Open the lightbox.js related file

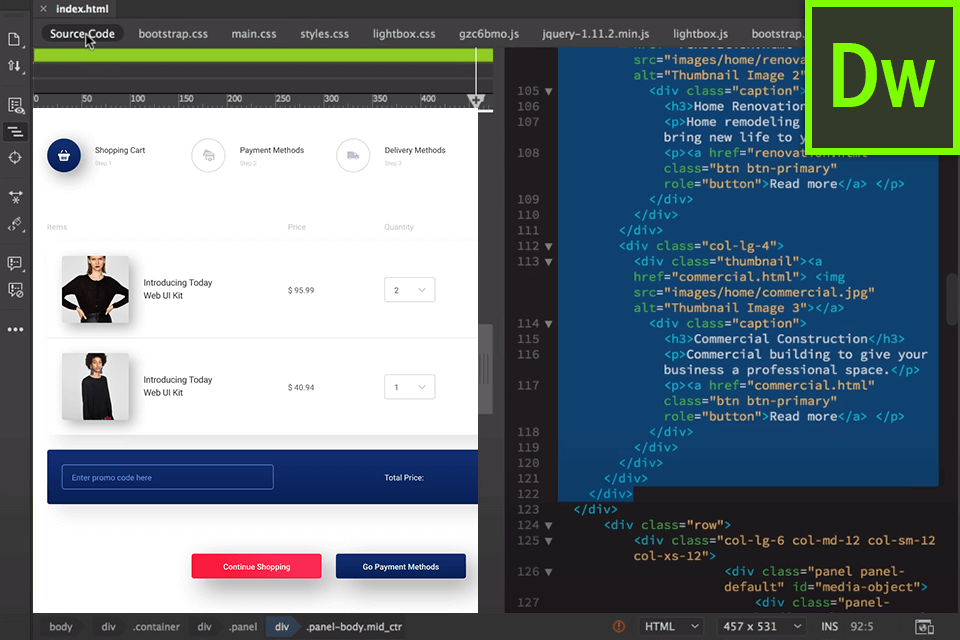pos(700,34)
